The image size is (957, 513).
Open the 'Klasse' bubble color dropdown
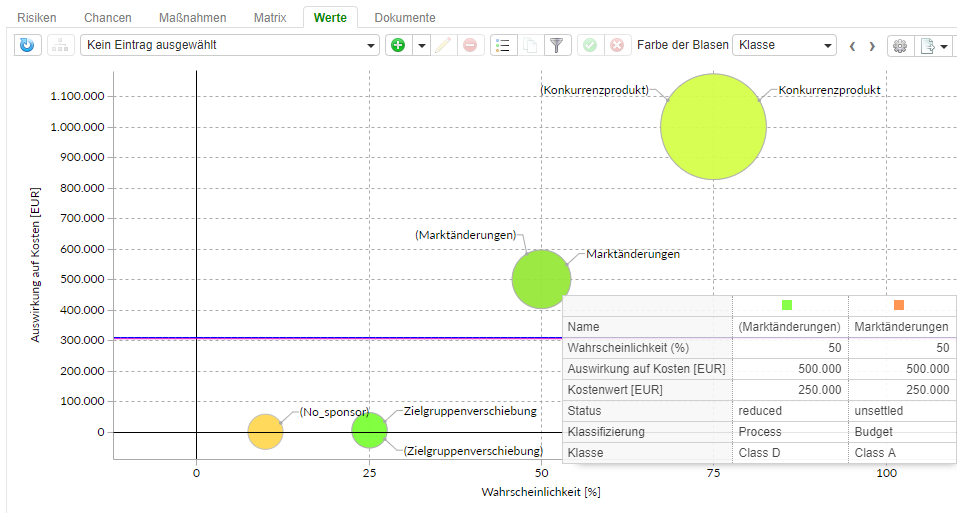784,45
